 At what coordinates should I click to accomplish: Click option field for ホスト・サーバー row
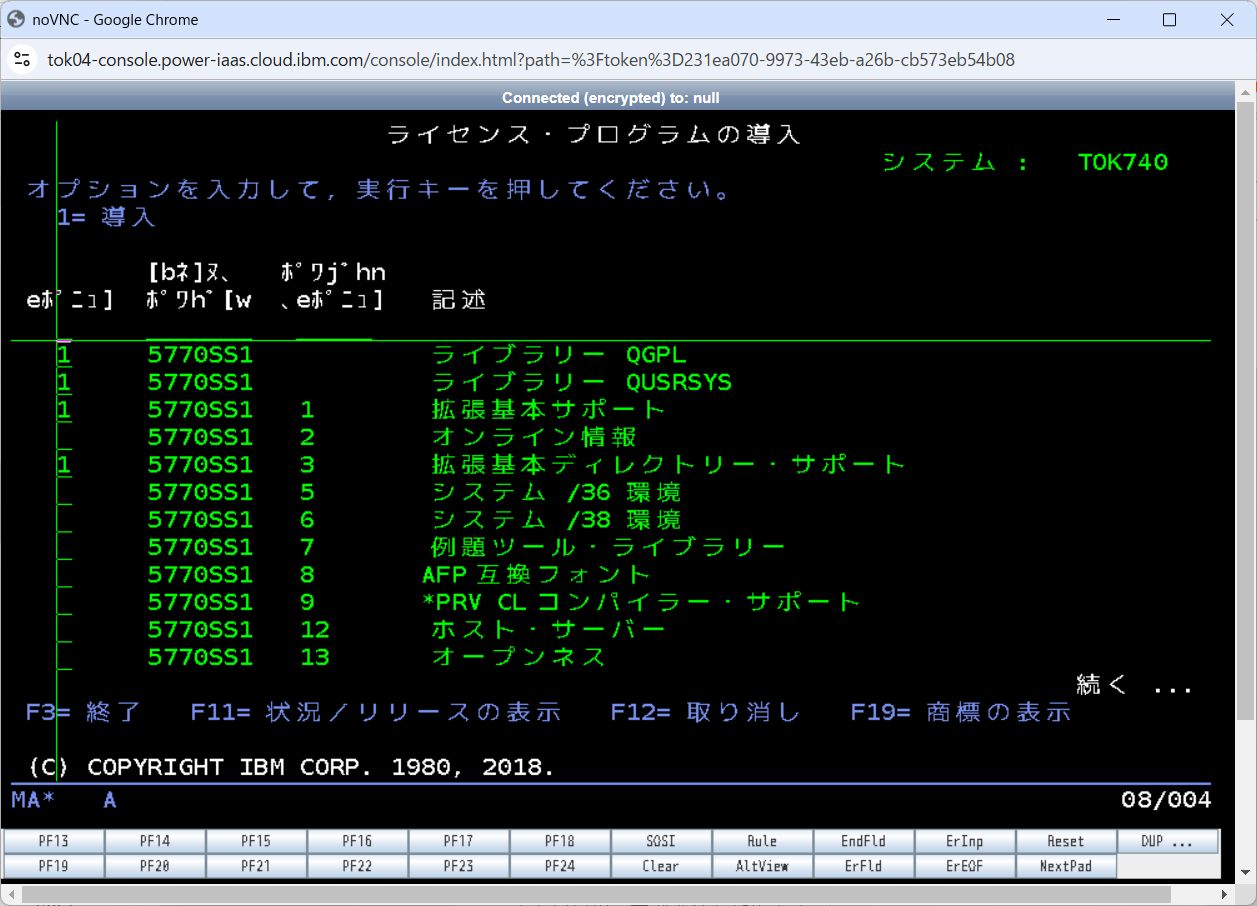tap(64, 630)
